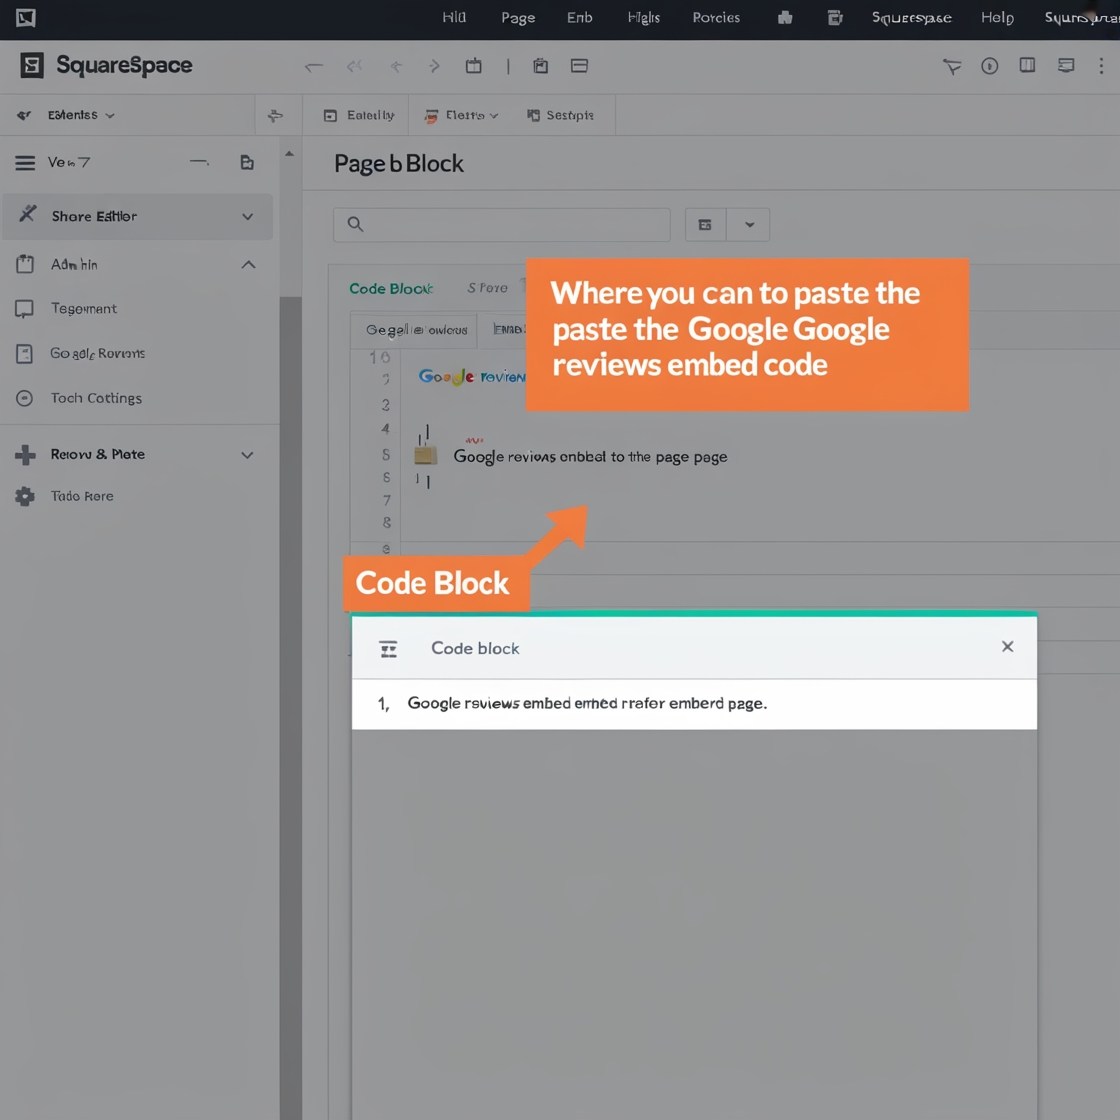Viewport: 1120px width, 1120px height.
Task: Click the filter funnel icon
Action: click(x=951, y=66)
